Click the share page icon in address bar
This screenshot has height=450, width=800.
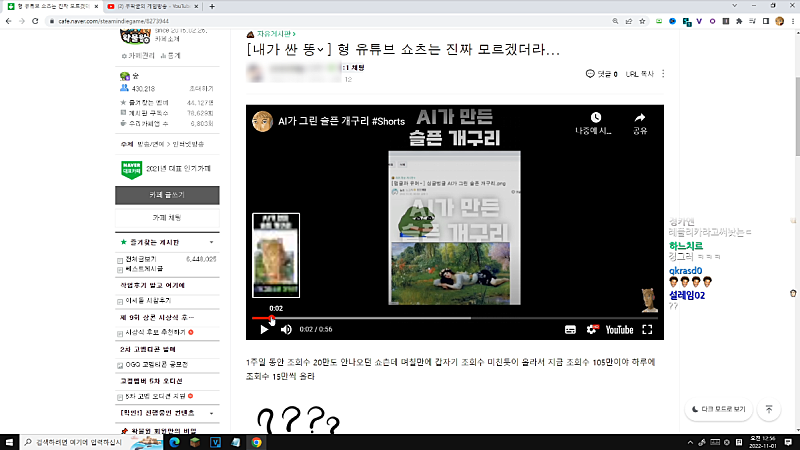coord(629,21)
